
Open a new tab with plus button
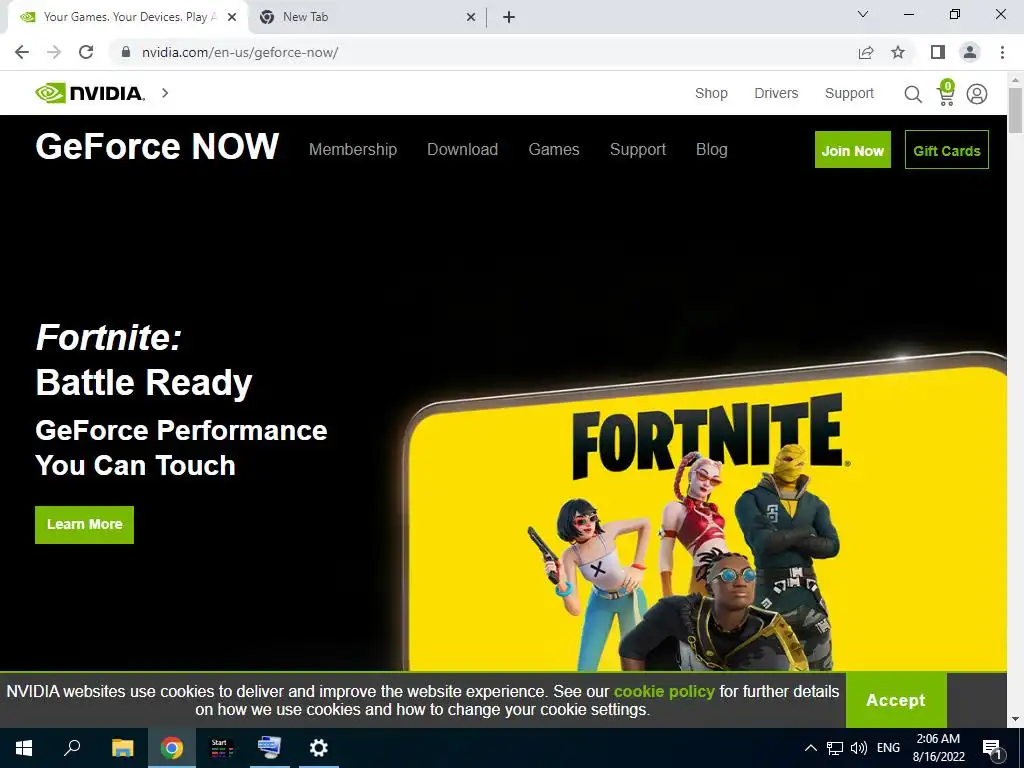coord(509,17)
